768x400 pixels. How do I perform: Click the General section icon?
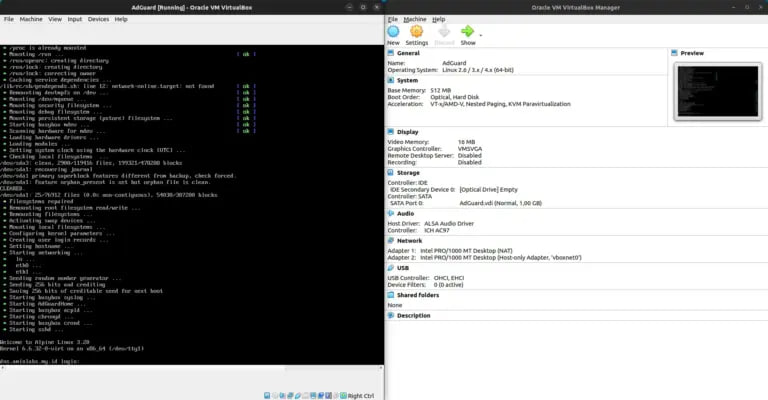tap(391, 53)
